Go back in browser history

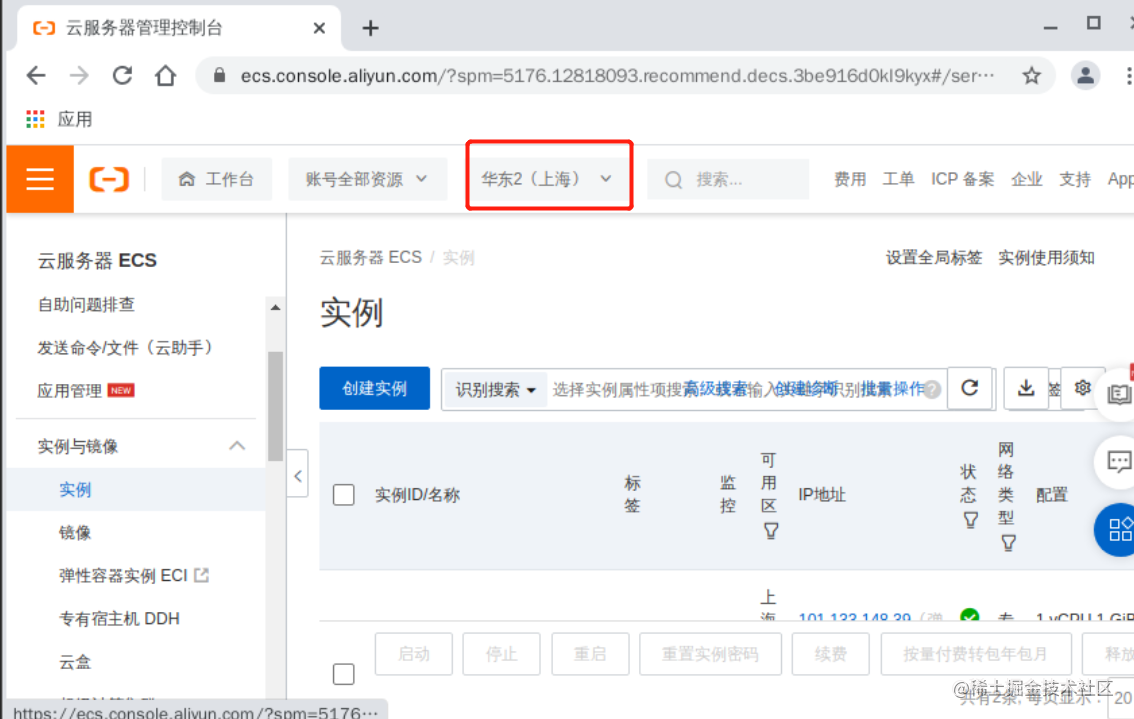35,75
